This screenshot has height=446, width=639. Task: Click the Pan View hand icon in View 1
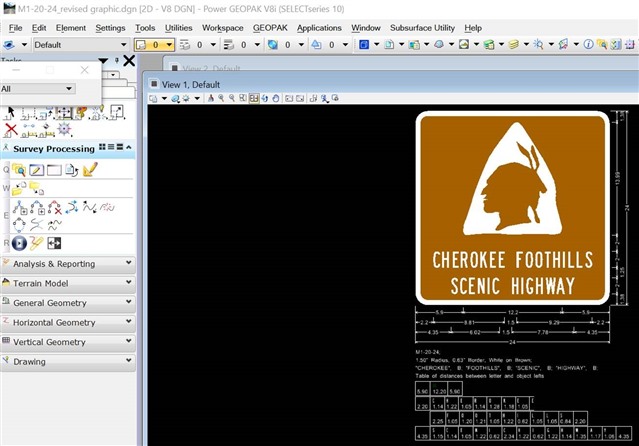pos(276,98)
